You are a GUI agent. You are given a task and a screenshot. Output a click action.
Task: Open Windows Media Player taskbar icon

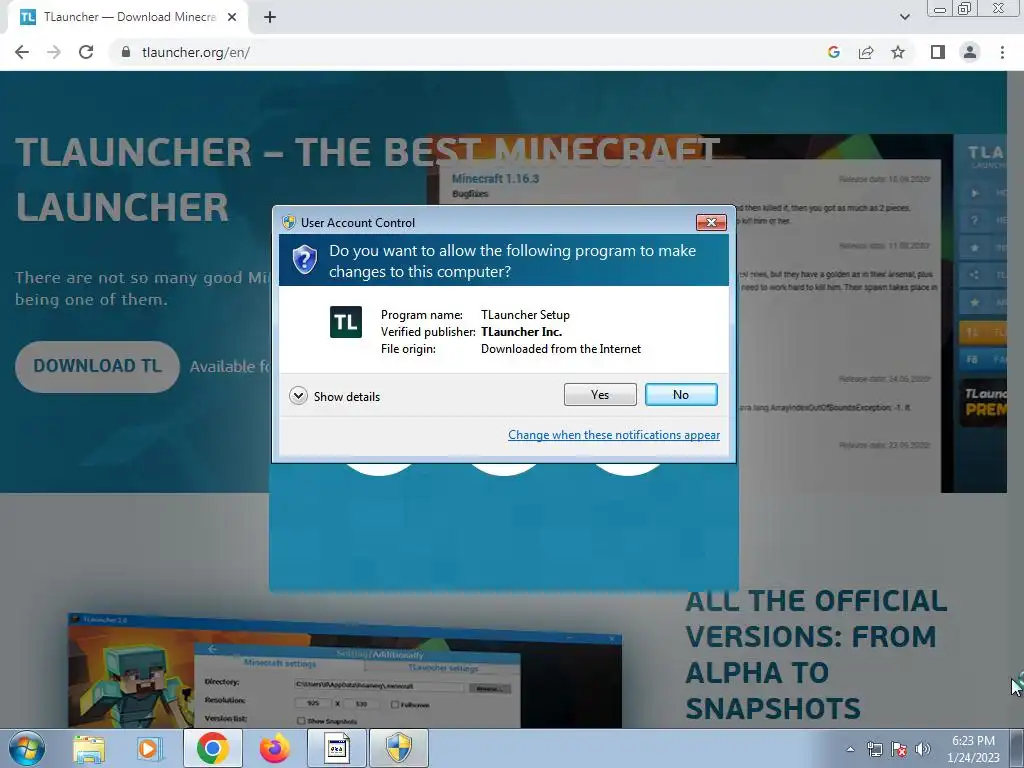coord(149,748)
